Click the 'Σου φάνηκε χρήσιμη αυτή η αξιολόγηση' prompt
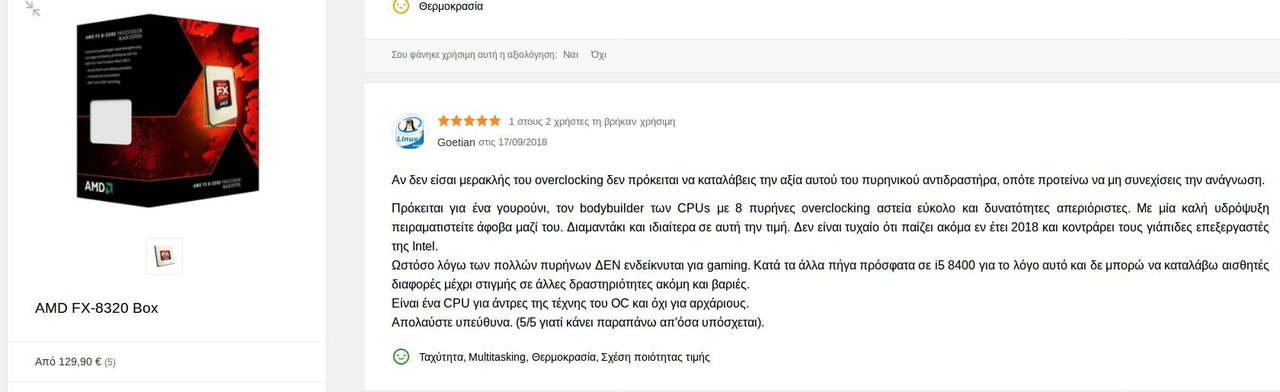 click(x=474, y=55)
